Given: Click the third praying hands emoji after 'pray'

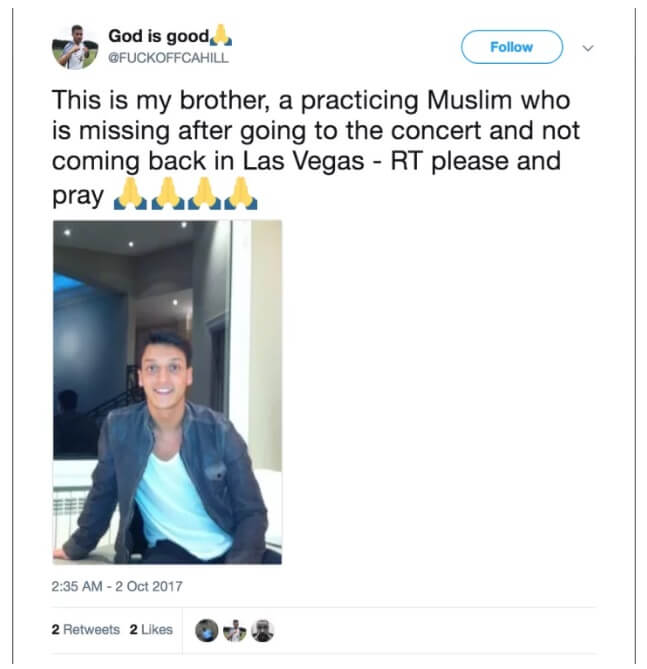Looking at the screenshot, I should 203,197.
